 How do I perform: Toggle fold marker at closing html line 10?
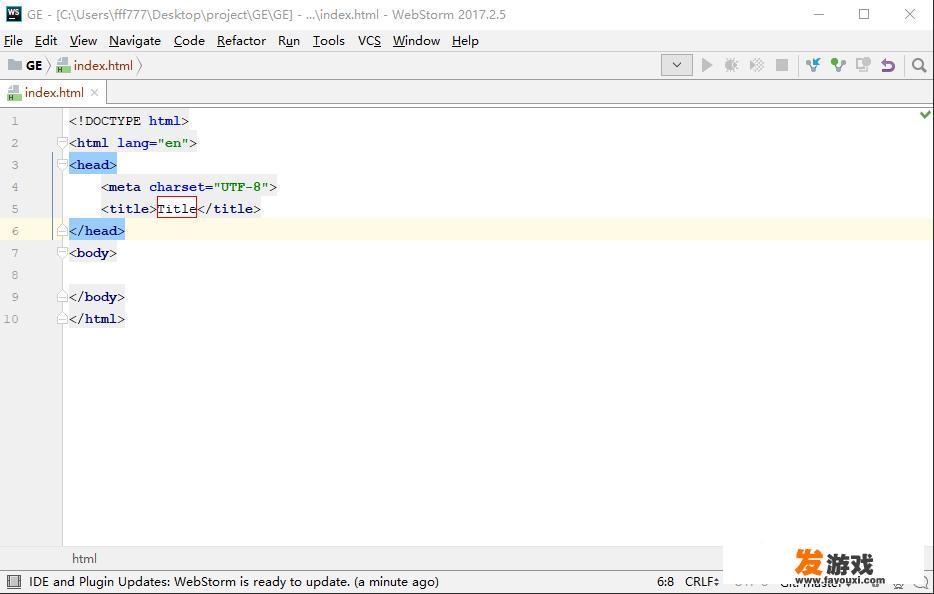(x=62, y=319)
